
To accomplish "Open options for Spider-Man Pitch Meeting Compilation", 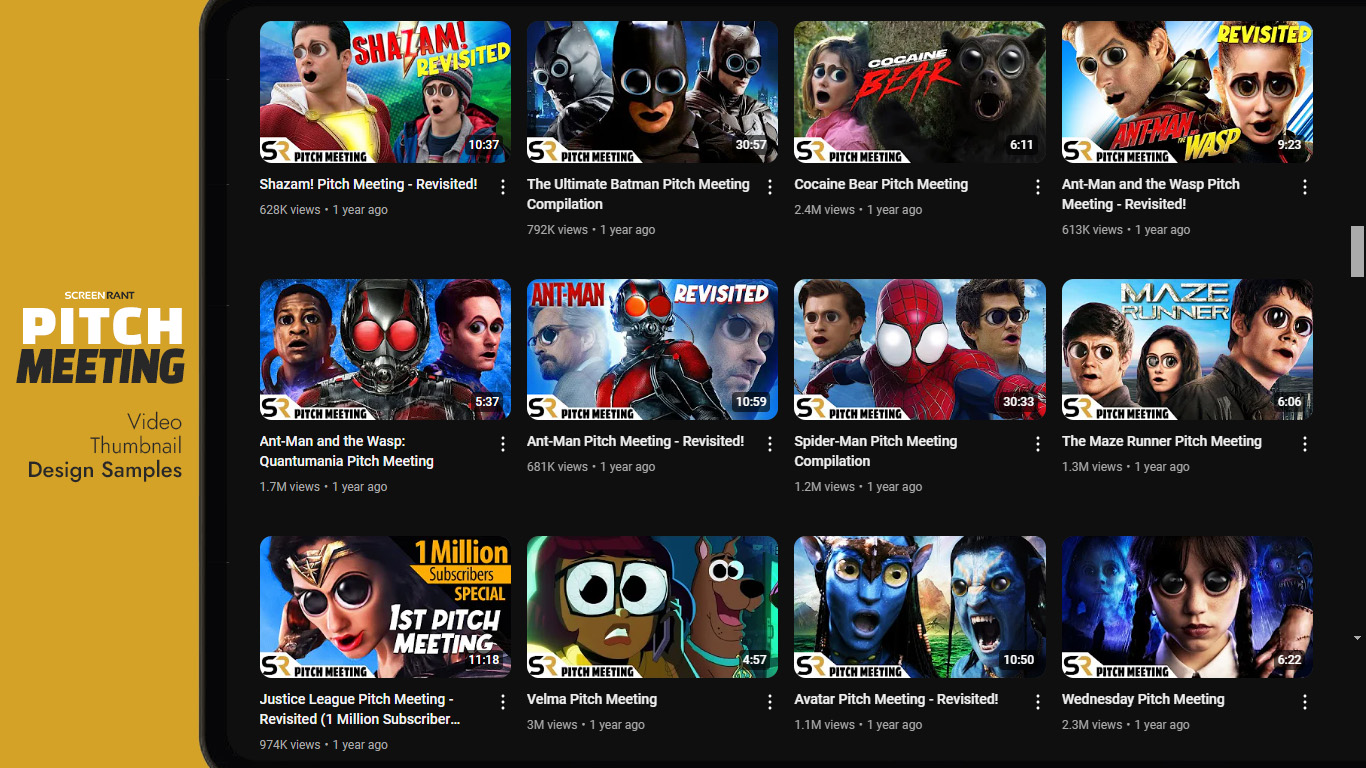I will coord(1038,444).
